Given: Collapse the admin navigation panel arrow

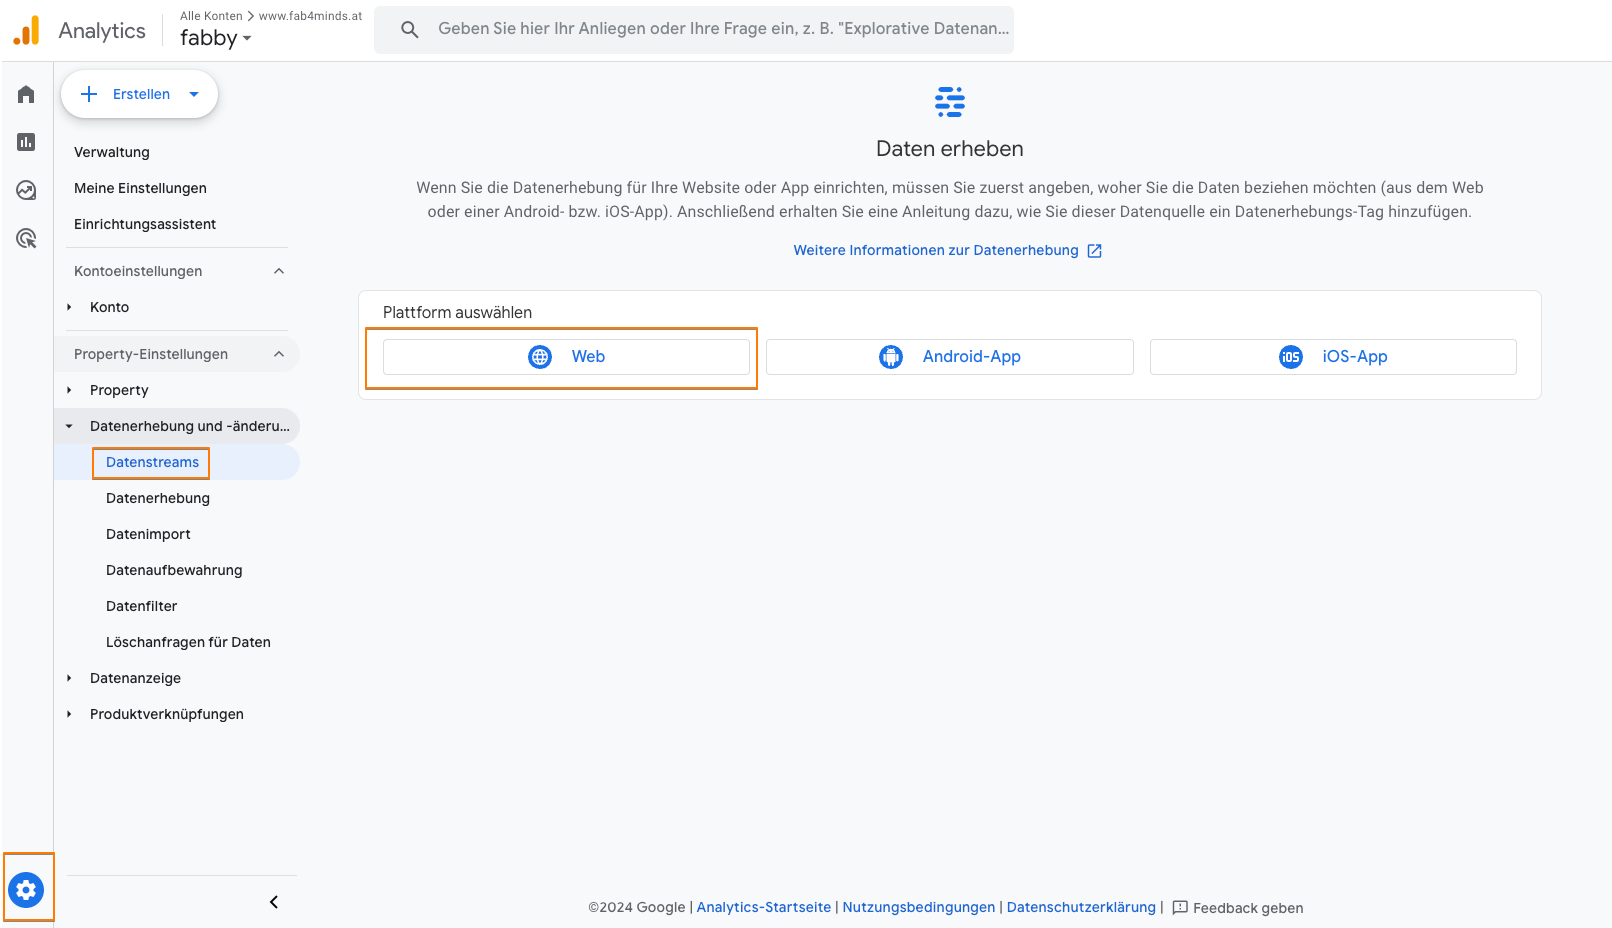Looking at the screenshot, I should [273, 902].
